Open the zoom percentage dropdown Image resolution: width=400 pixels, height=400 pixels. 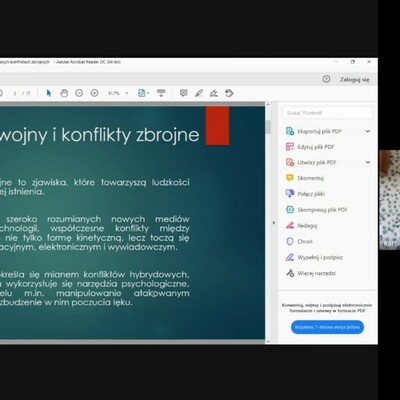click(x=127, y=93)
